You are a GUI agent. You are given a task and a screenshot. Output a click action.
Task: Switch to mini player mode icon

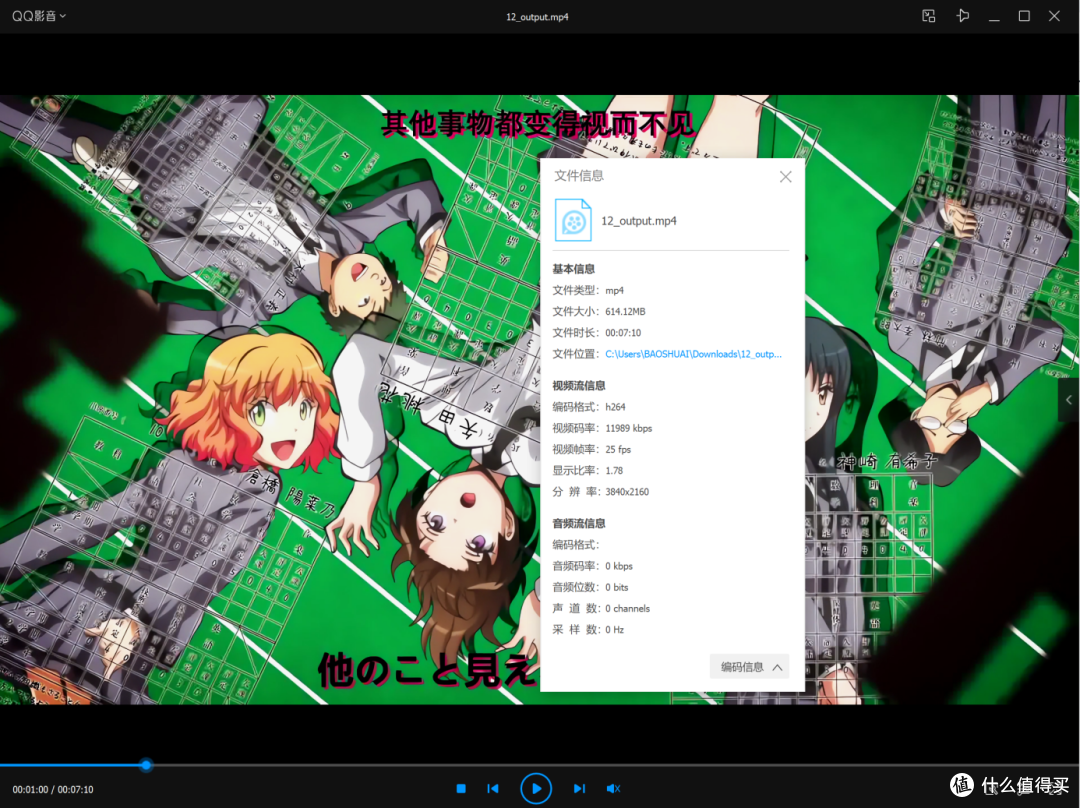click(x=928, y=16)
